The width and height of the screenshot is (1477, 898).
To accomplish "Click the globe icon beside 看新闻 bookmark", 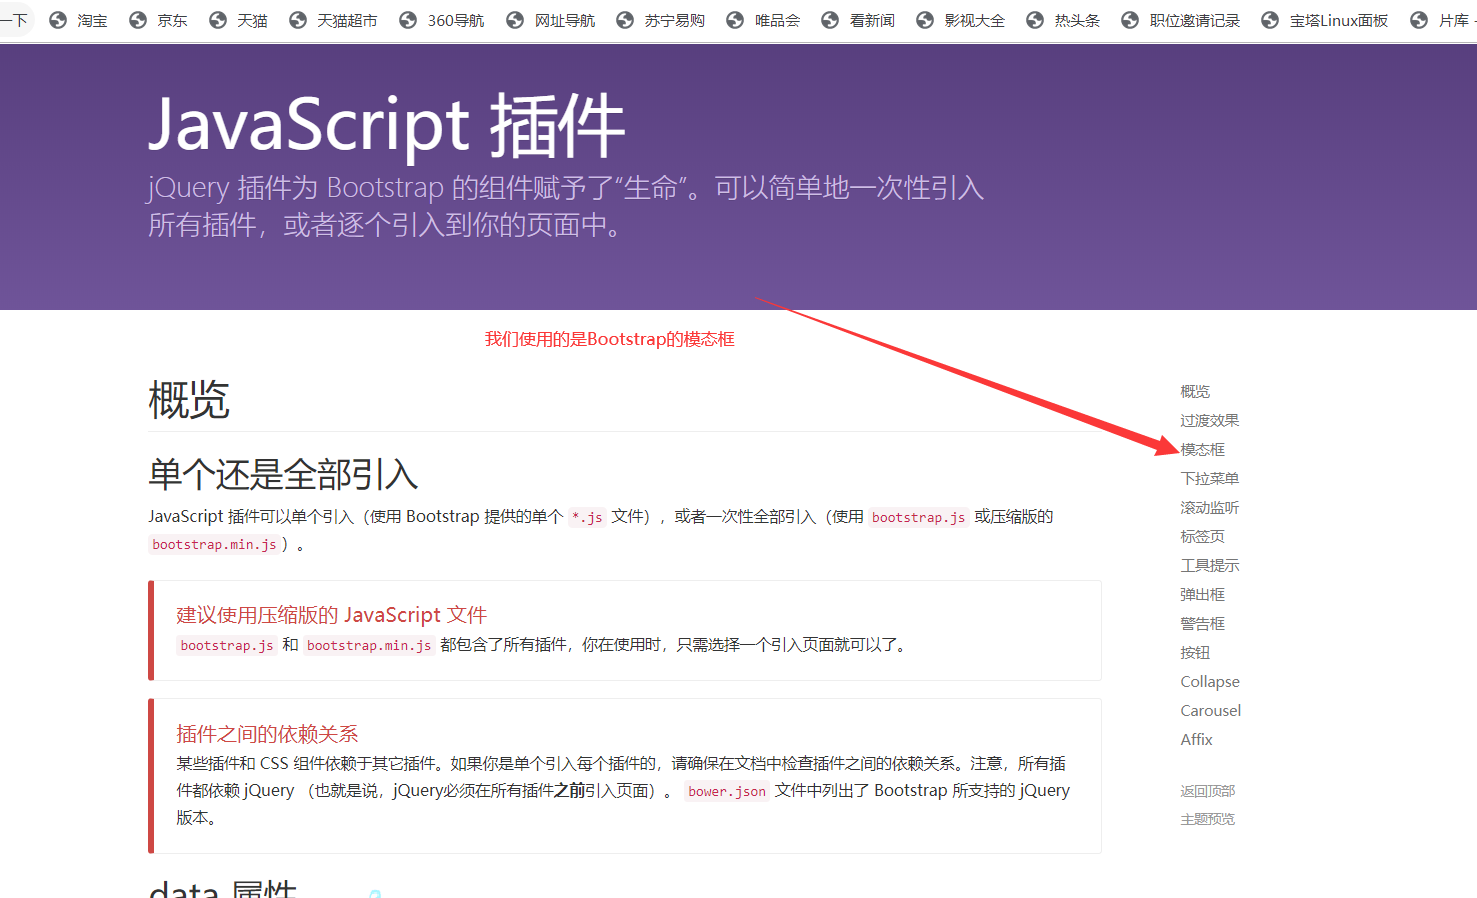I will pyautogui.click(x=830, y=20).
